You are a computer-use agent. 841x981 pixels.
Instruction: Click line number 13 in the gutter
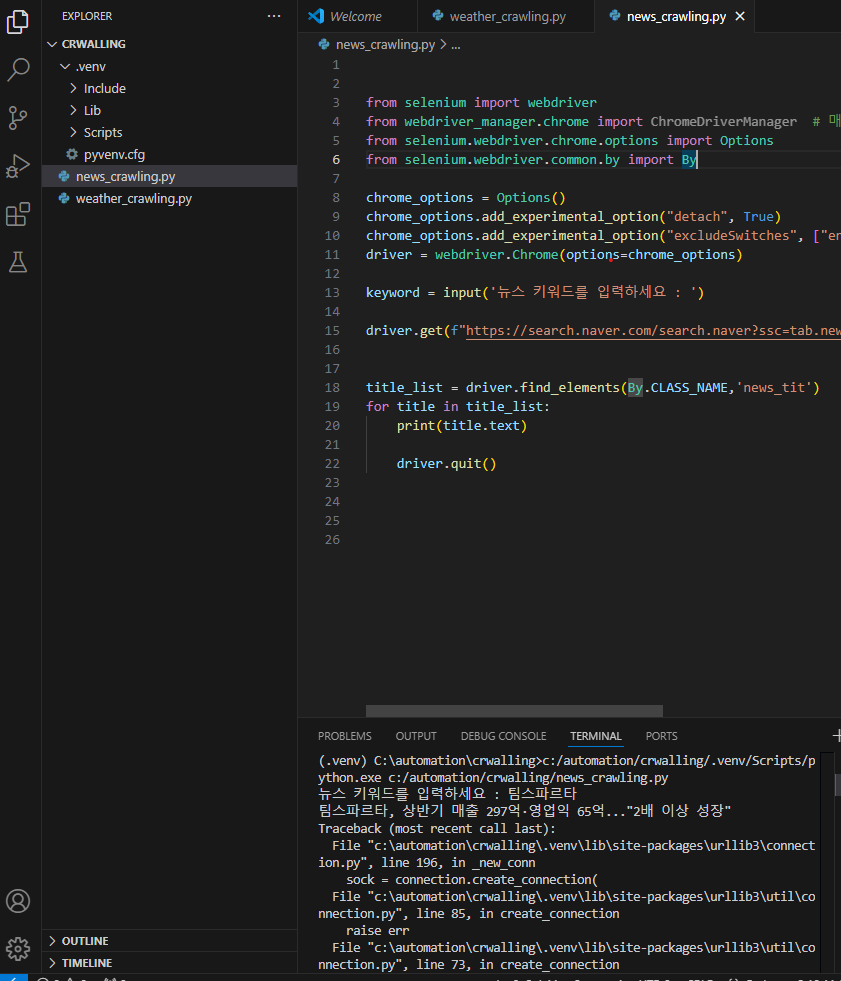click(332, 293)
